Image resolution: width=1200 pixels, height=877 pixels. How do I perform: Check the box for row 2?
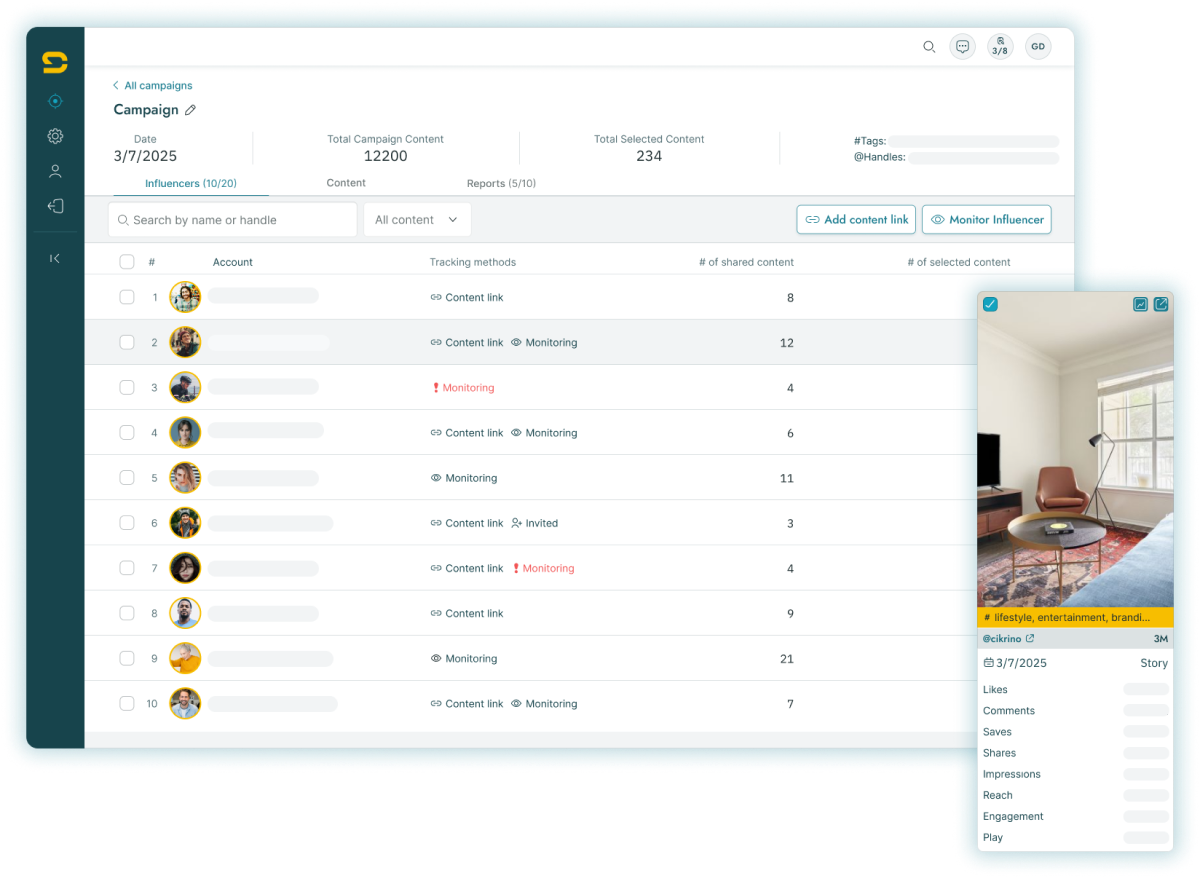[127, 342]
